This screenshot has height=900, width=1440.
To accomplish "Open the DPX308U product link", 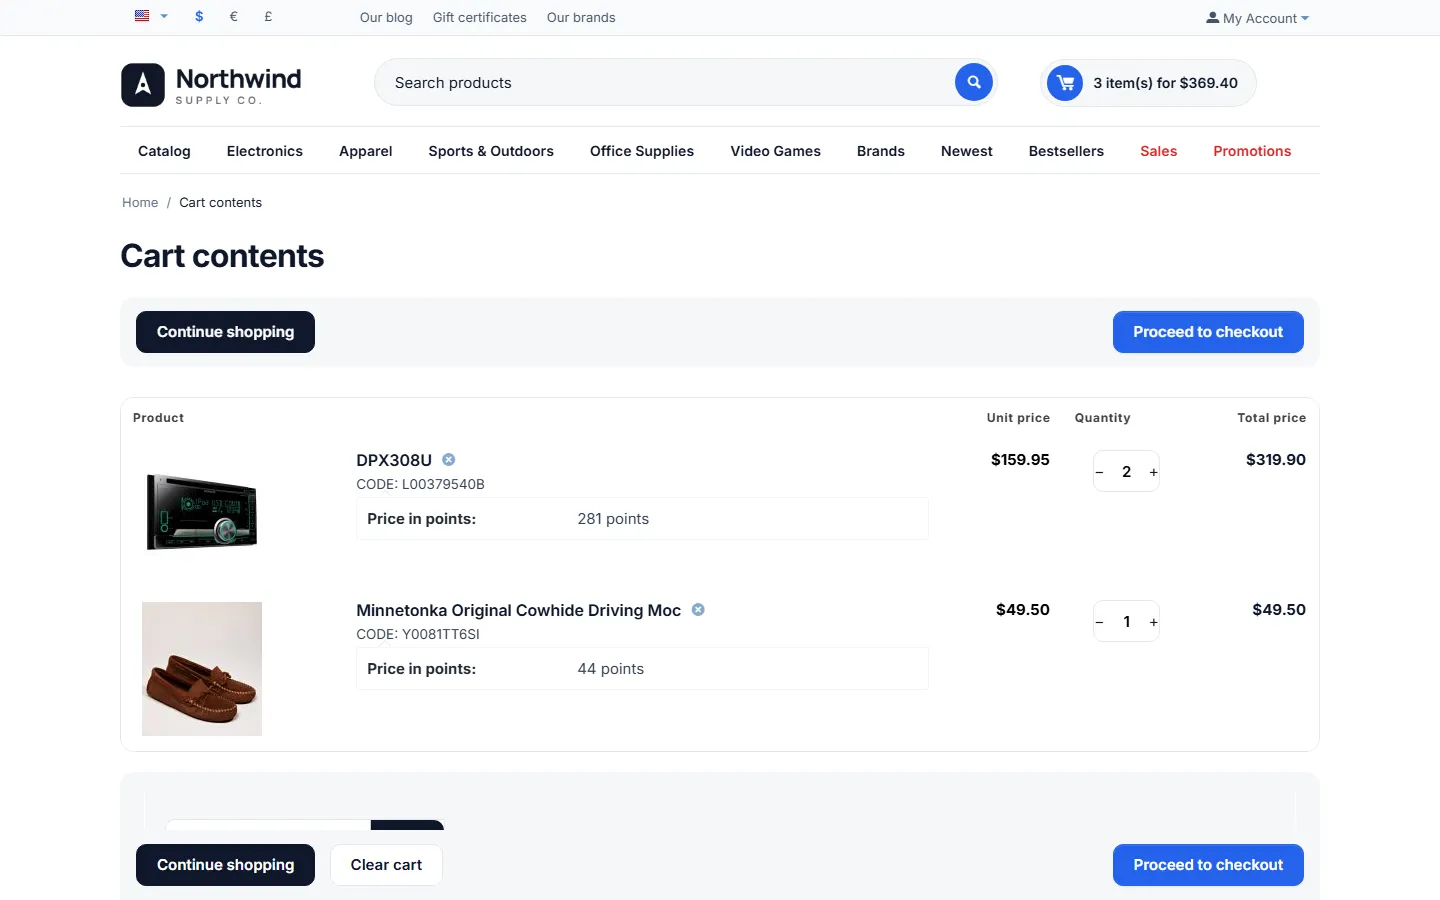I will [x=394, y=460].
